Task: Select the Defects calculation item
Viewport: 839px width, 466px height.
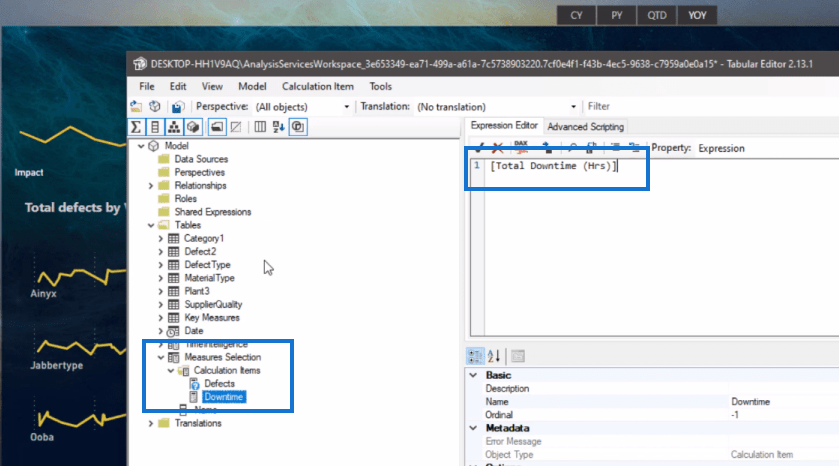Action: (219, 384)
